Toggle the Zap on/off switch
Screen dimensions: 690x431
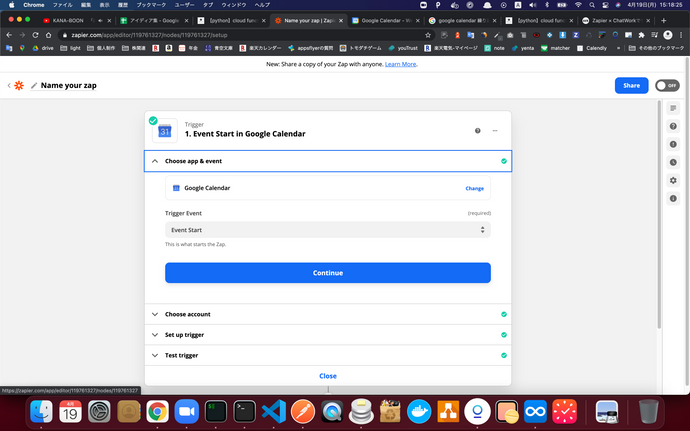coord(667,85)
